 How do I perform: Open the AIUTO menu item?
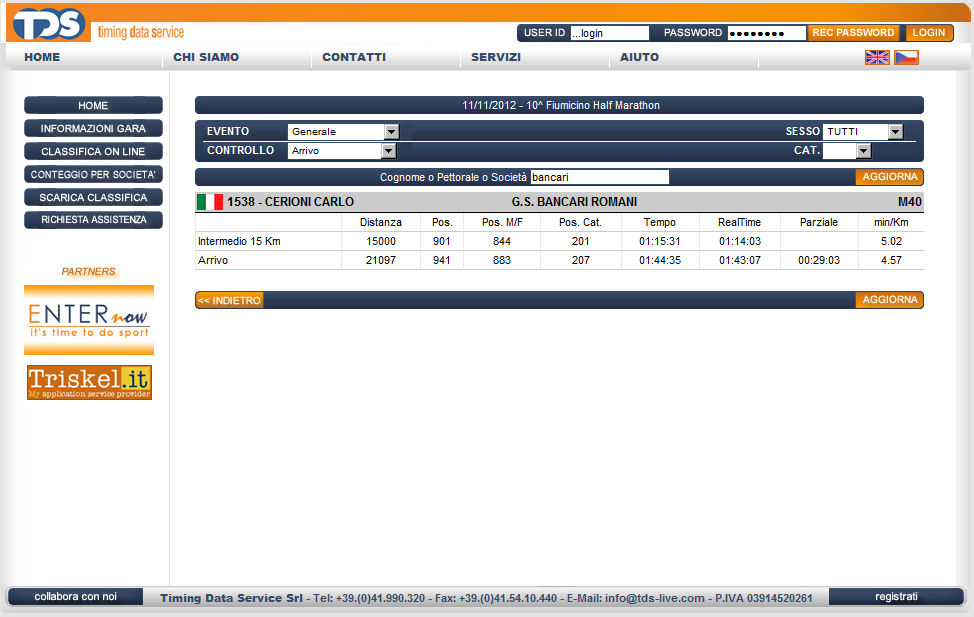[x=639, y=57]
